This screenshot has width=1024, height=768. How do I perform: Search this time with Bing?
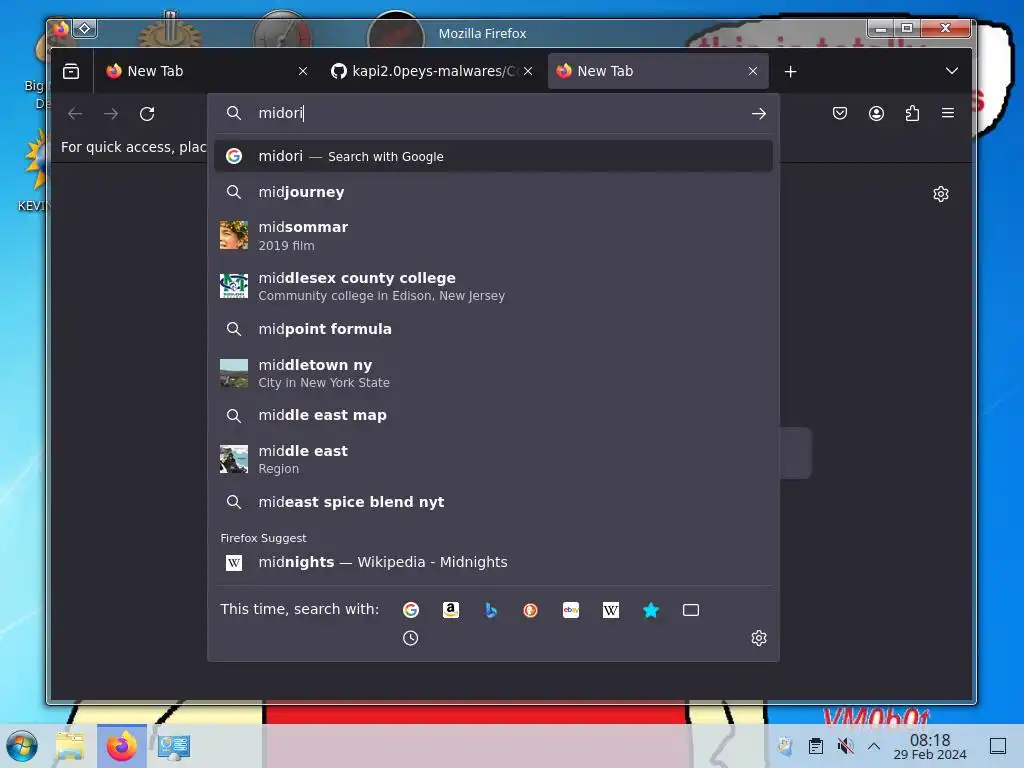click(490, 610)
